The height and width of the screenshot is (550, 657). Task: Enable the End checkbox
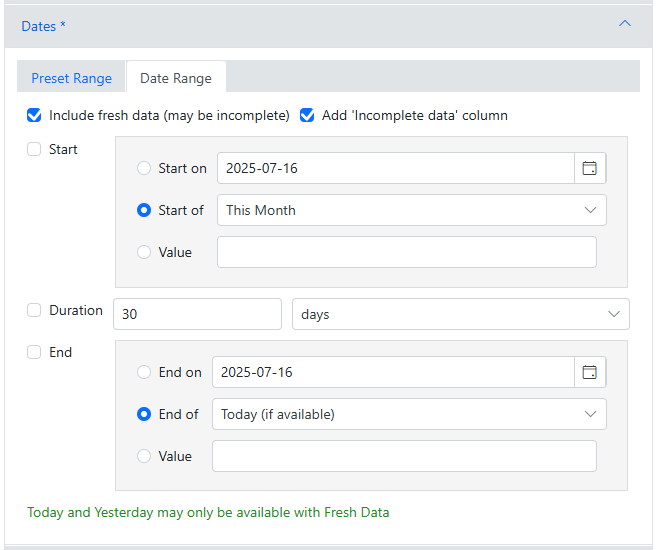click(x=34, y=352)
